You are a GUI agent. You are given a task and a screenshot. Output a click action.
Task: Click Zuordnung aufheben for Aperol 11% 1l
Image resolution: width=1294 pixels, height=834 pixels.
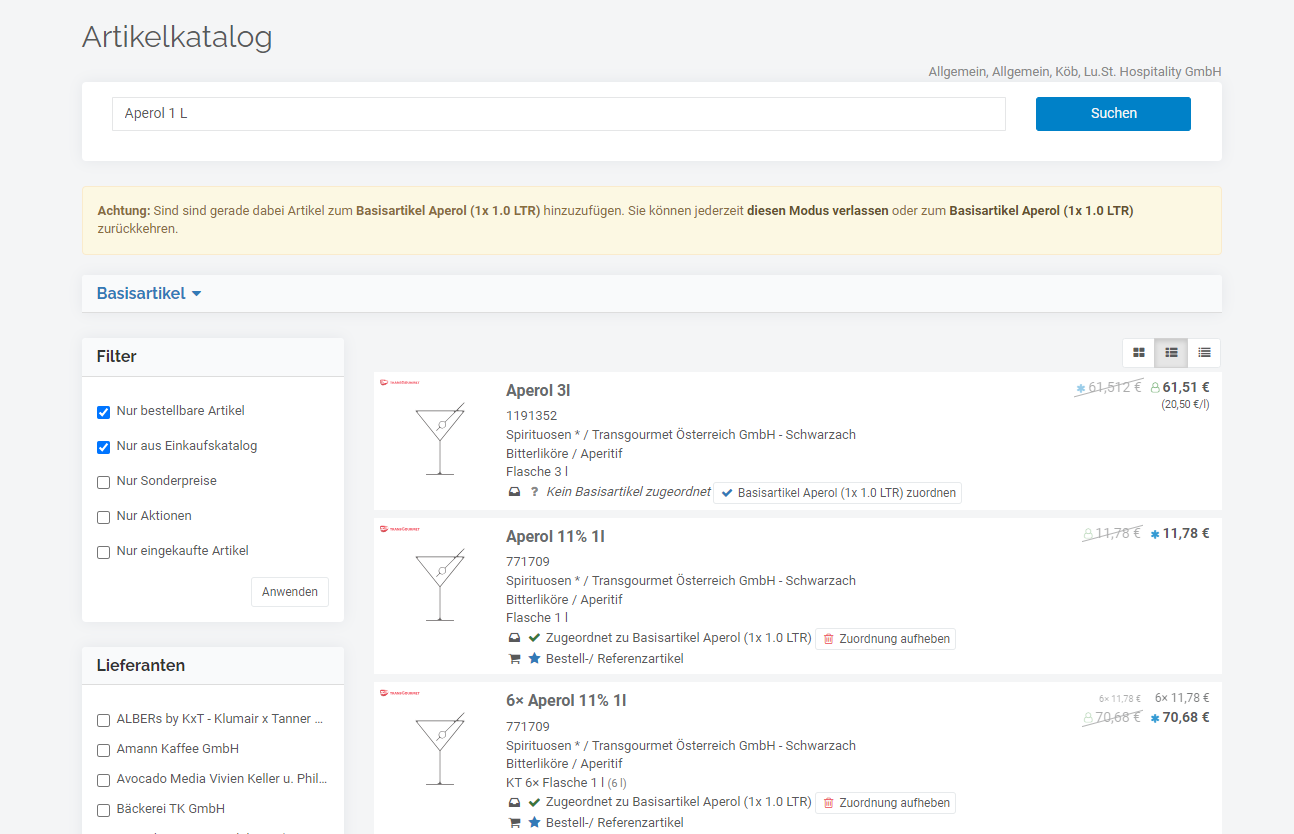[x=885, y=639]
